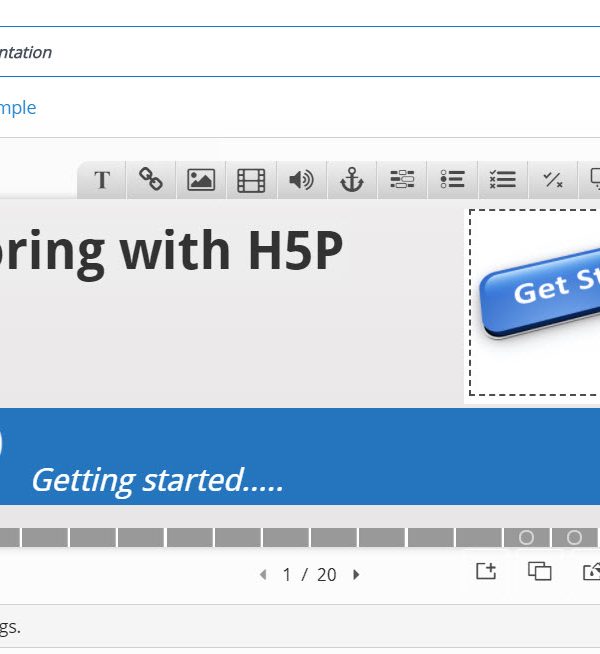Image resolution: width=600 pixels, height=654 pixels.
Task: Click the 1 / 20 slide counter
Action: point(309,575)
